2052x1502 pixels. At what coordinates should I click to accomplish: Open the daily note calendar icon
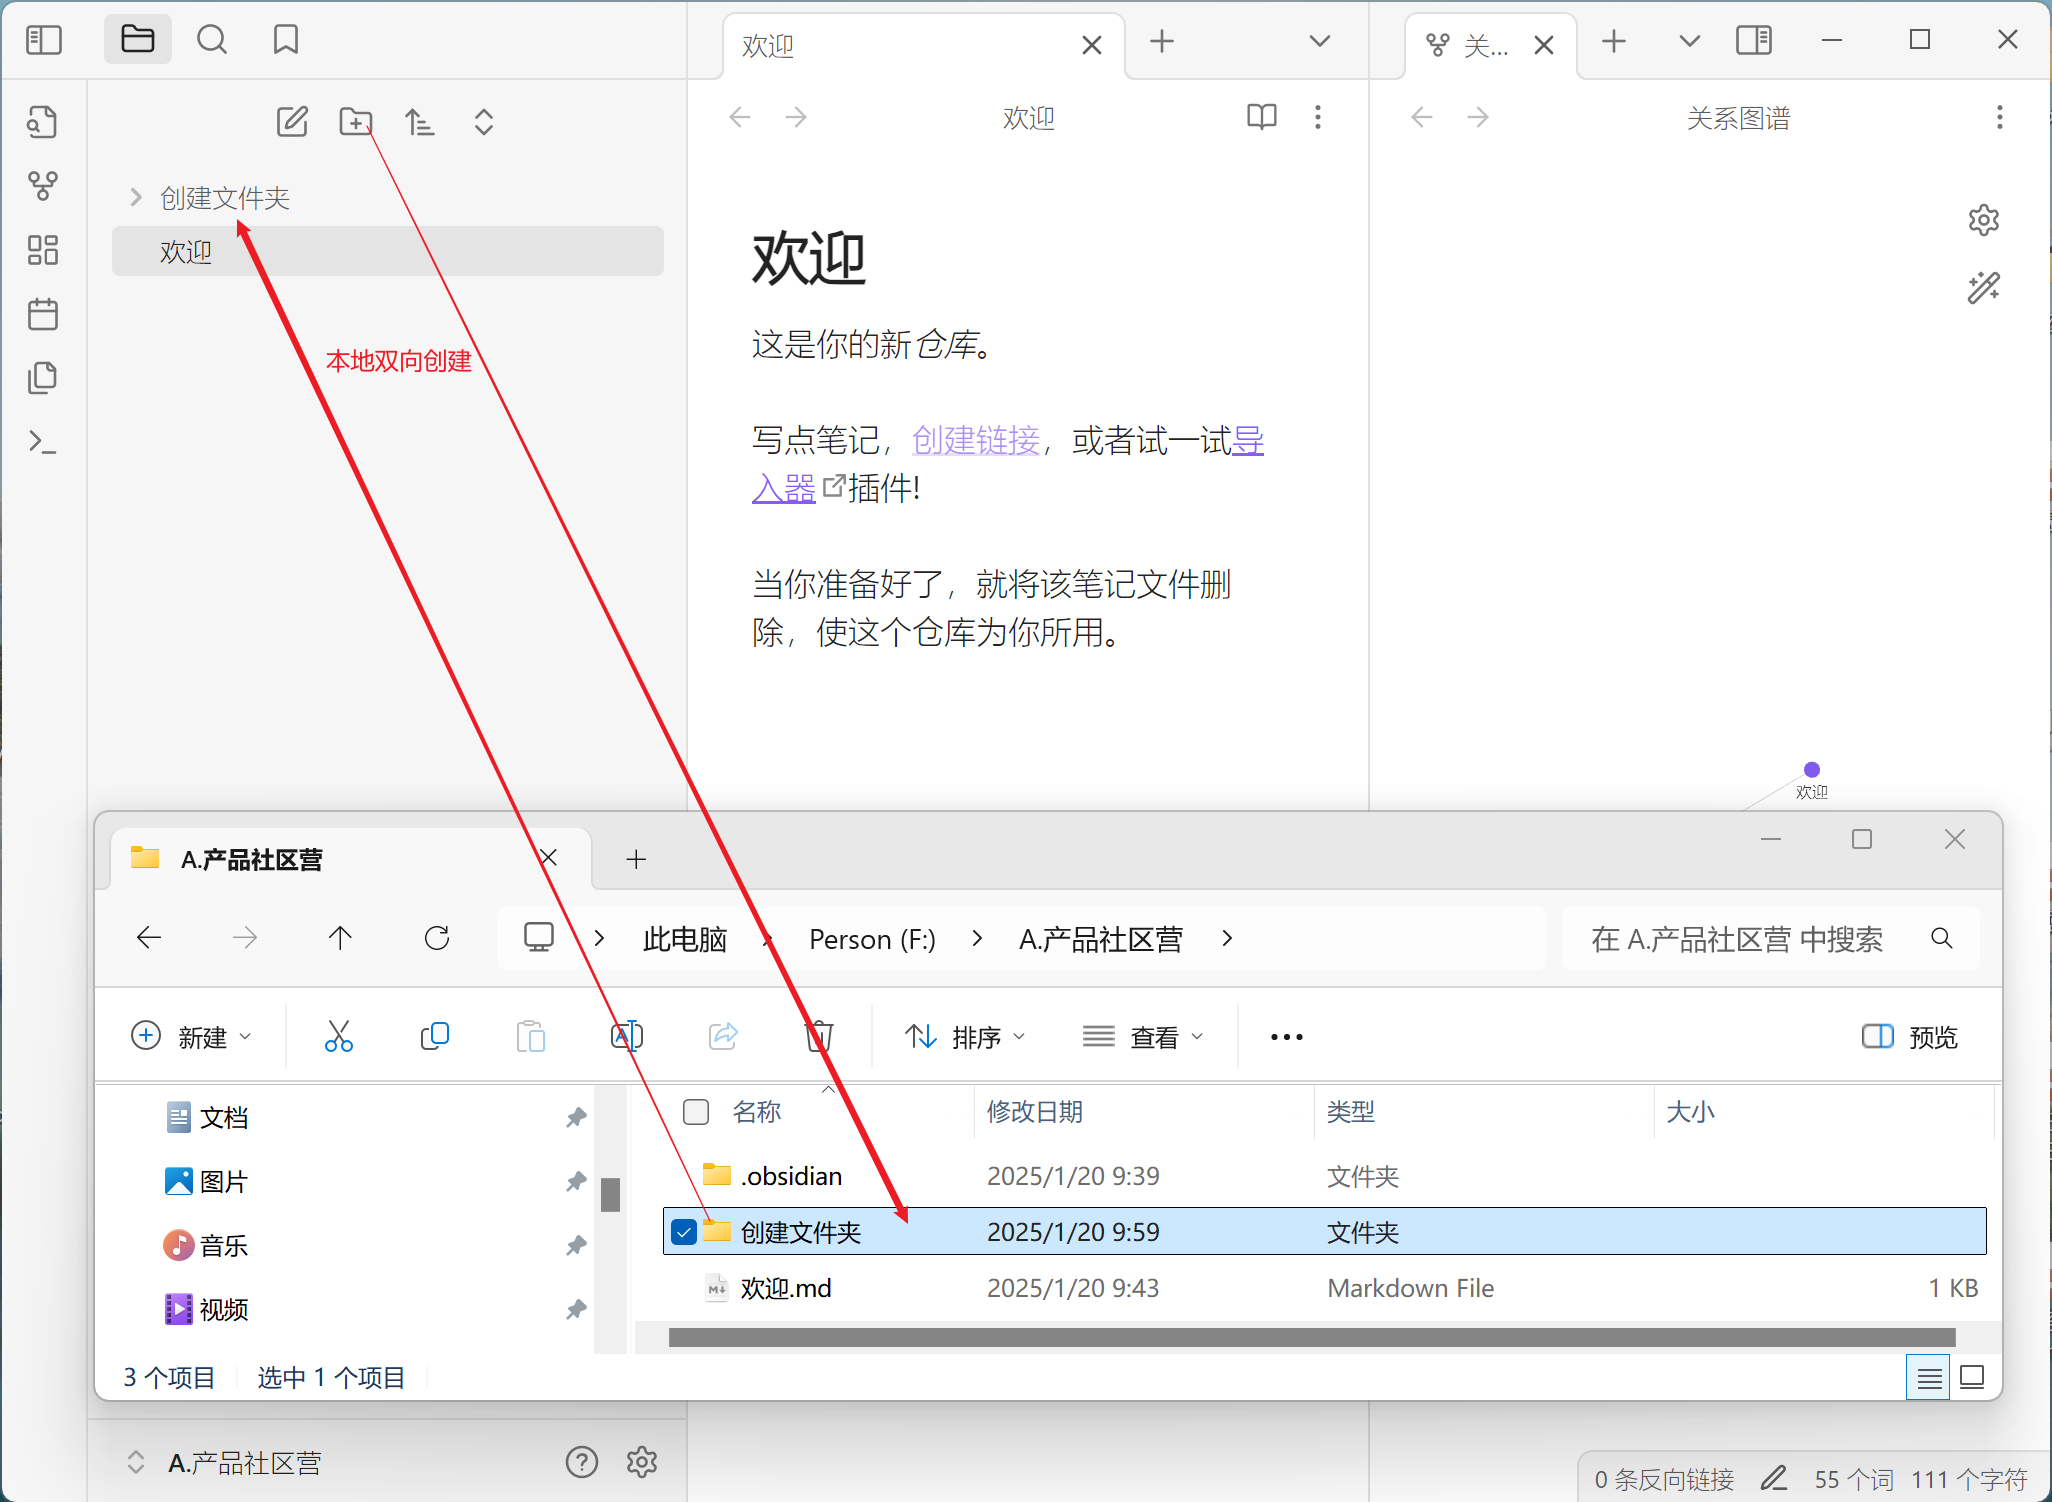pyautogui.click(x=42, y=314)
